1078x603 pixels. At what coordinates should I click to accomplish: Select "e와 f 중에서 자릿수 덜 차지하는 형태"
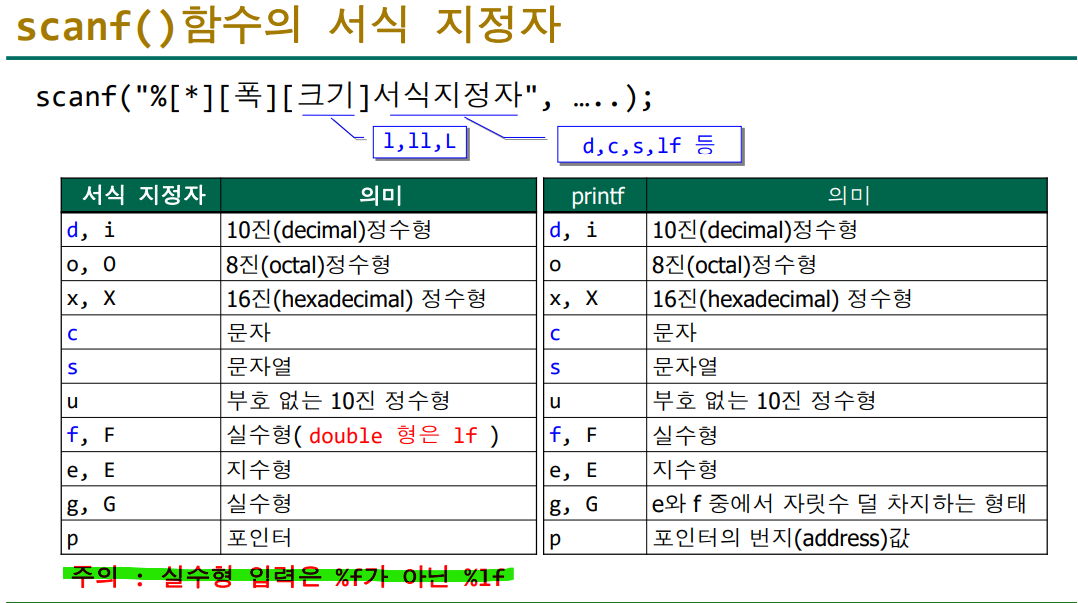tap(846, 504)
